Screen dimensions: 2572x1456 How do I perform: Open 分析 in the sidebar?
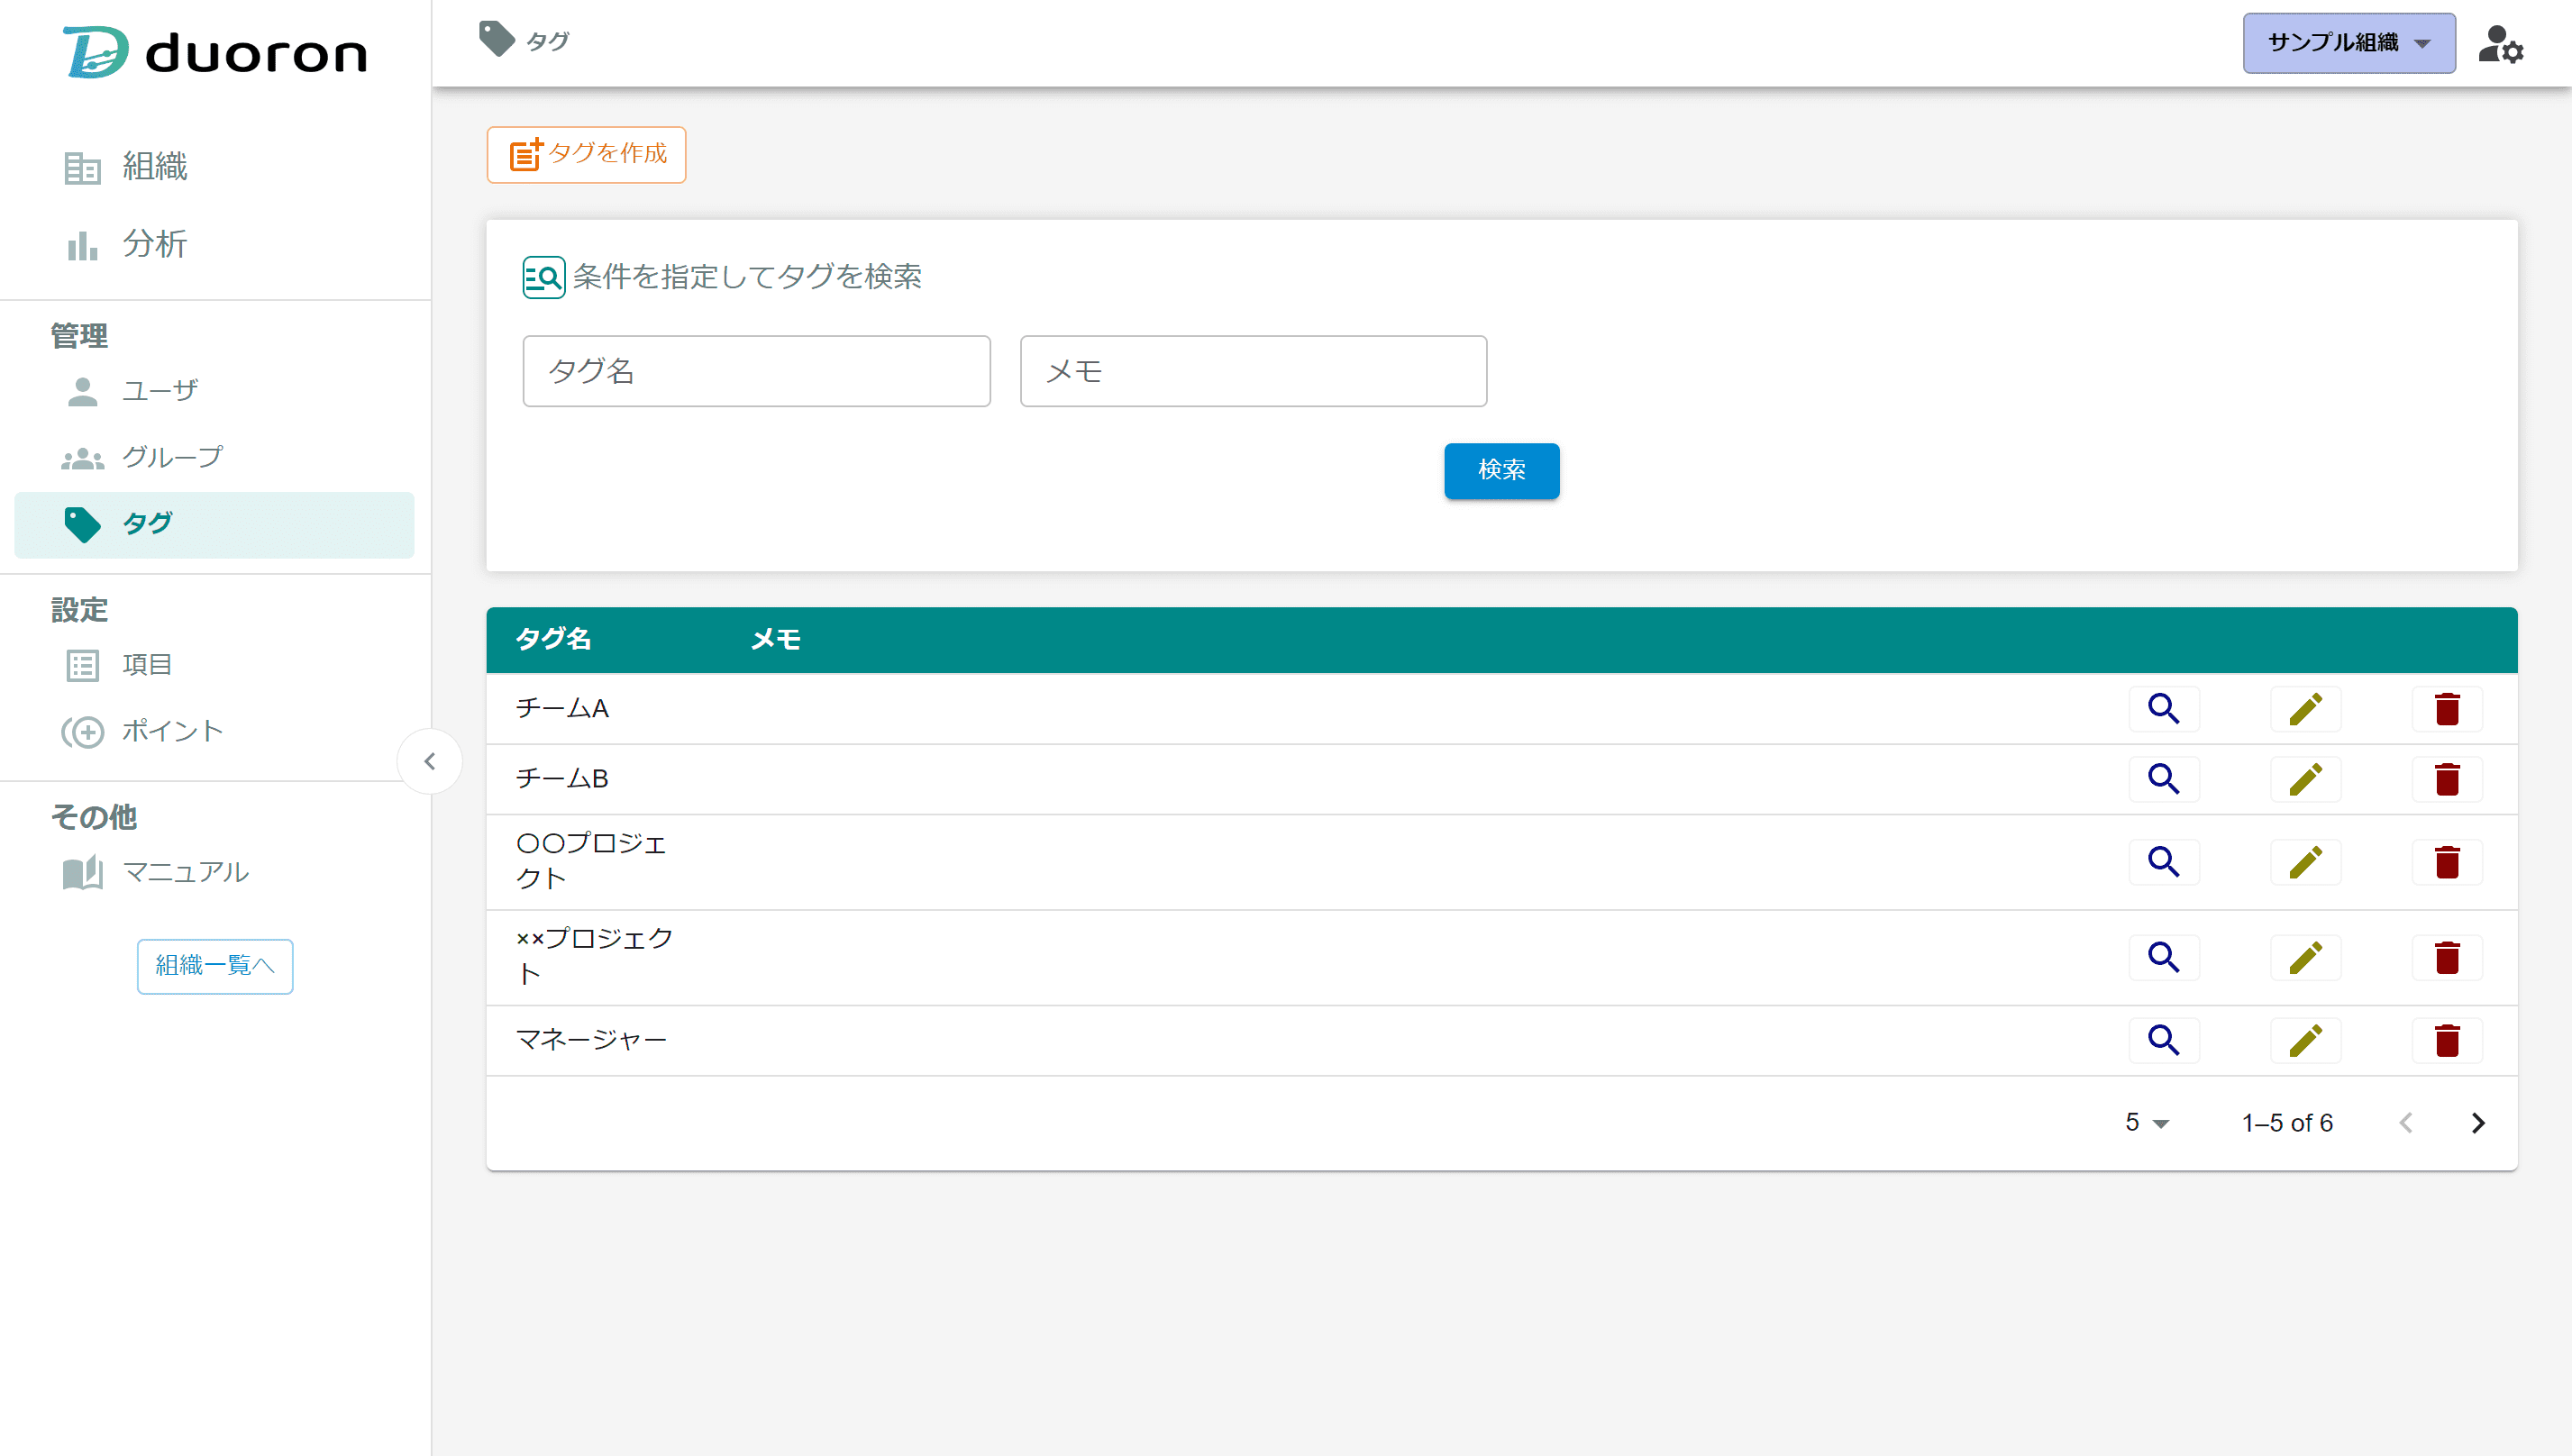[215, 244]
